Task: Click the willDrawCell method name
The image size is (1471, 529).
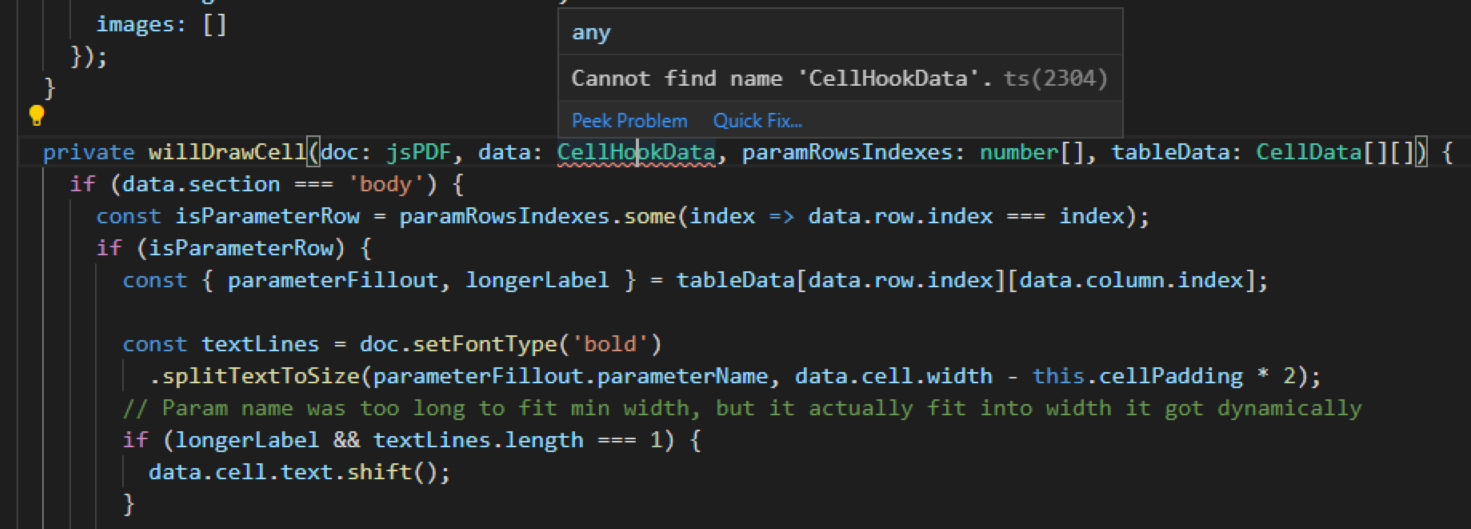Action: click(227, 152)
